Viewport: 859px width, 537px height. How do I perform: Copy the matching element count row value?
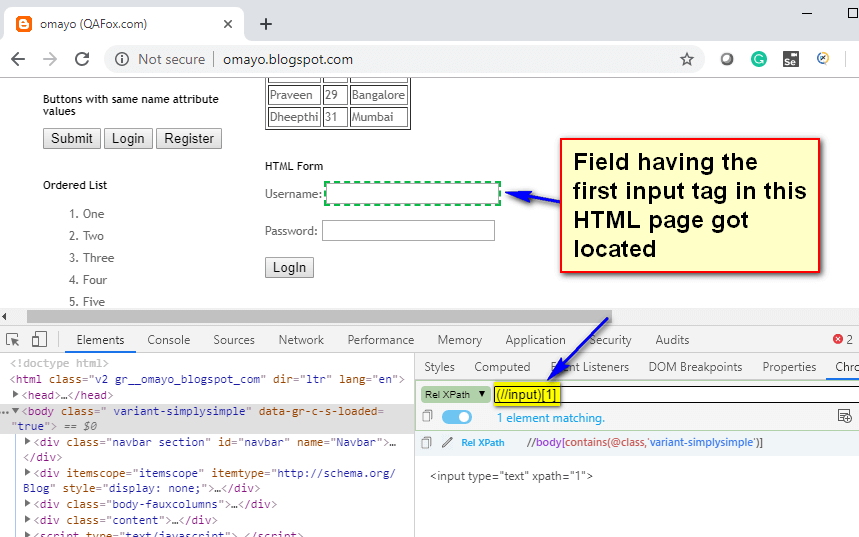click(427, 416)
